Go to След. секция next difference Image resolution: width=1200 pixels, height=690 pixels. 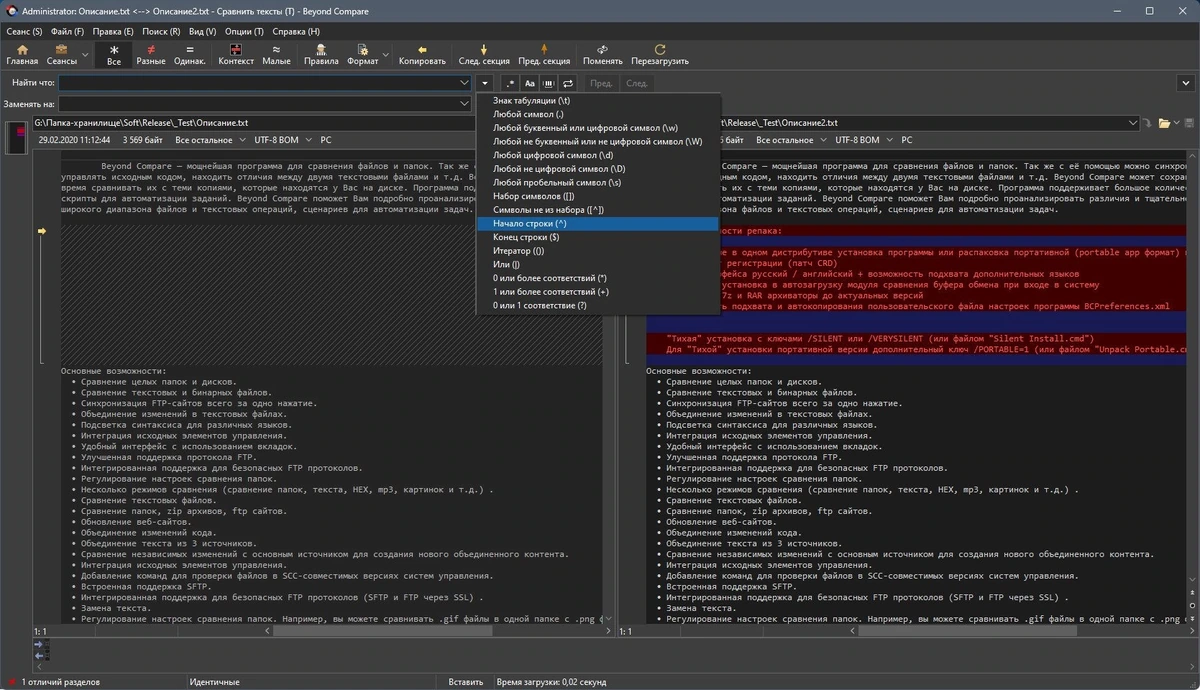pos(484,55)
